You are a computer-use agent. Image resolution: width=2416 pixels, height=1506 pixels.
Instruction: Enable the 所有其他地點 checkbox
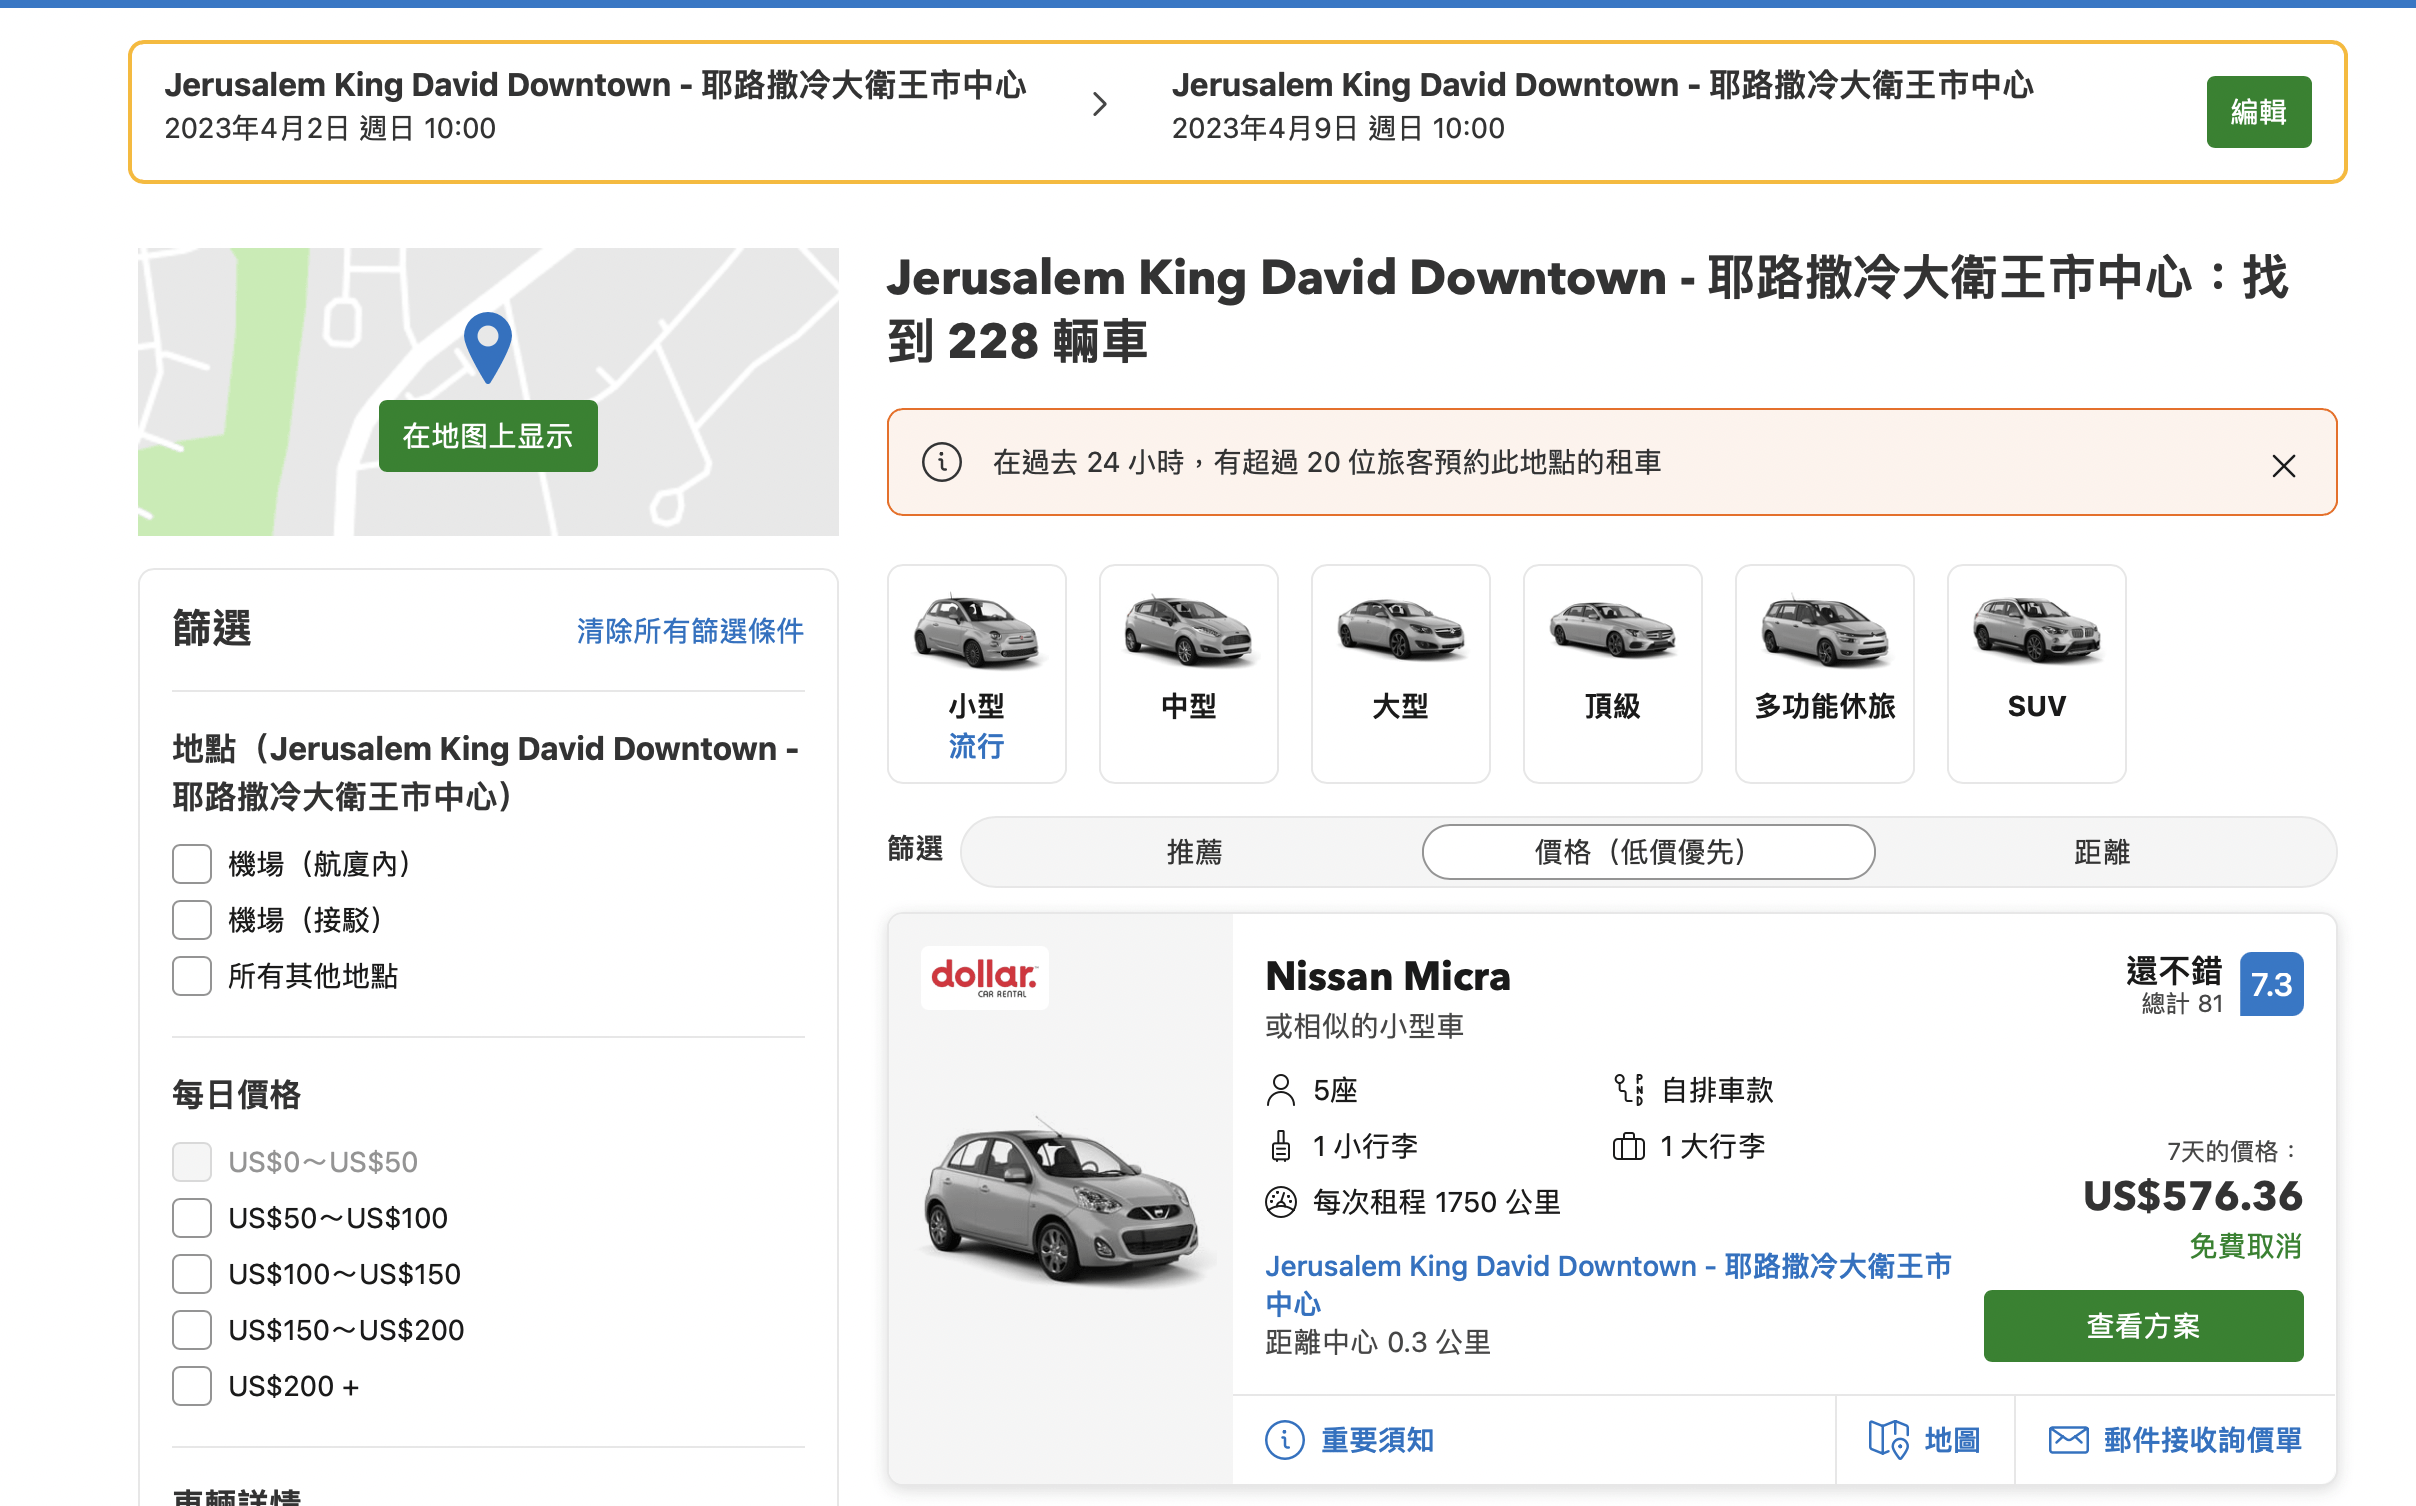[192, 976]
